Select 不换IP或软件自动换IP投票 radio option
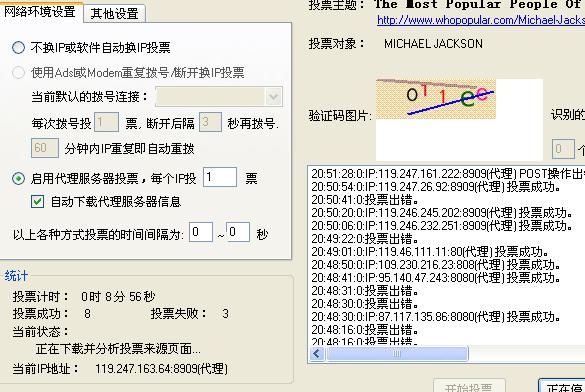Image resolution: width=585 pixels, height=392 pixels. [18, 48]
